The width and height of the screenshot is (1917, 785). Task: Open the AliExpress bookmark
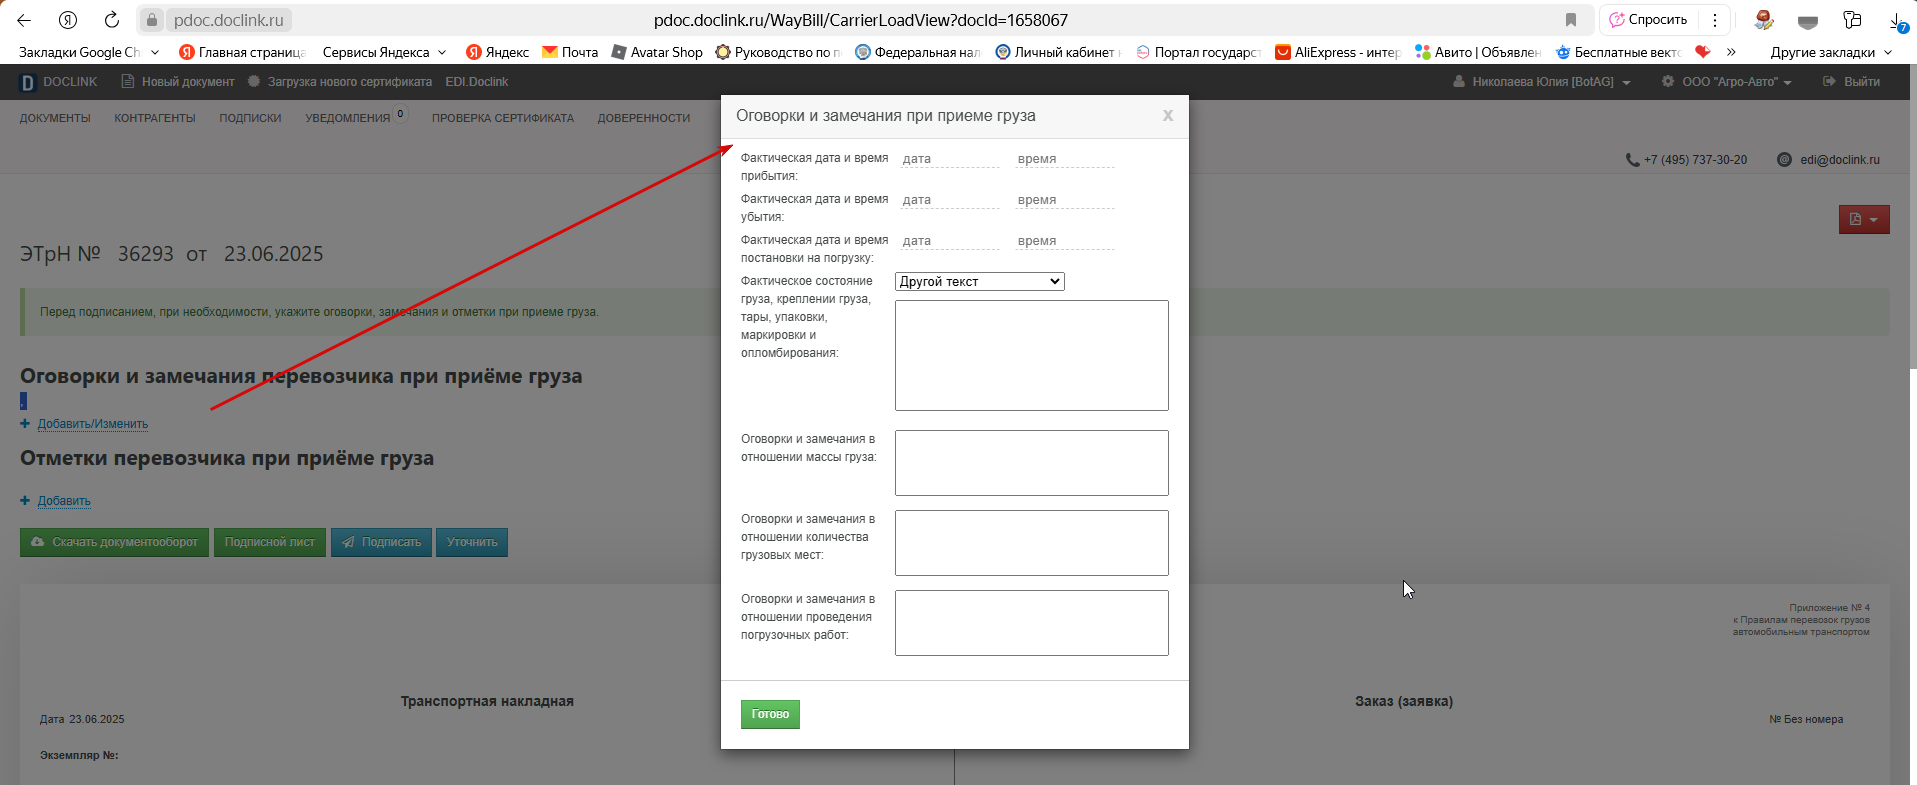click(1338, 52)
